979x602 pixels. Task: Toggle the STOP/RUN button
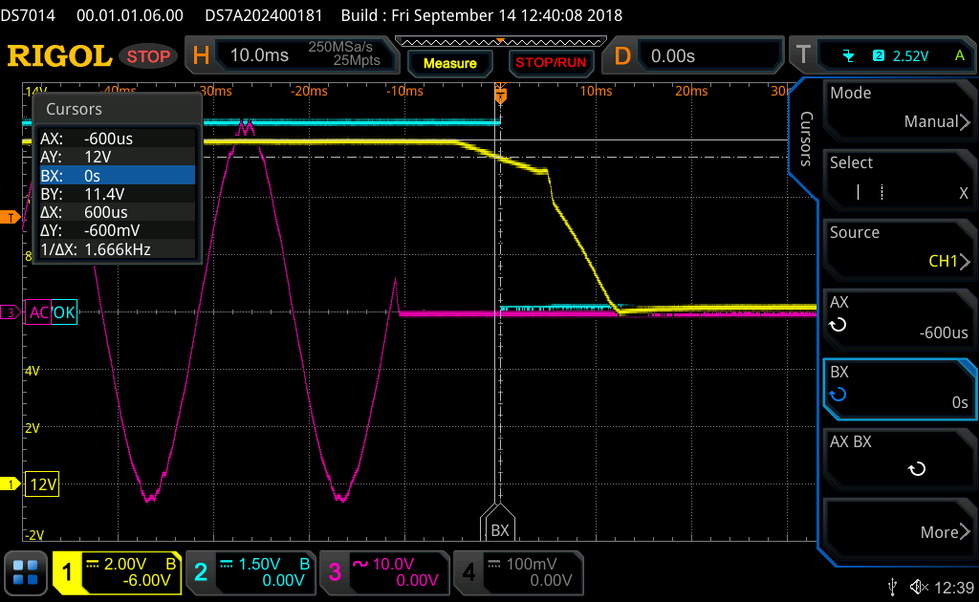tap(550, 62)
